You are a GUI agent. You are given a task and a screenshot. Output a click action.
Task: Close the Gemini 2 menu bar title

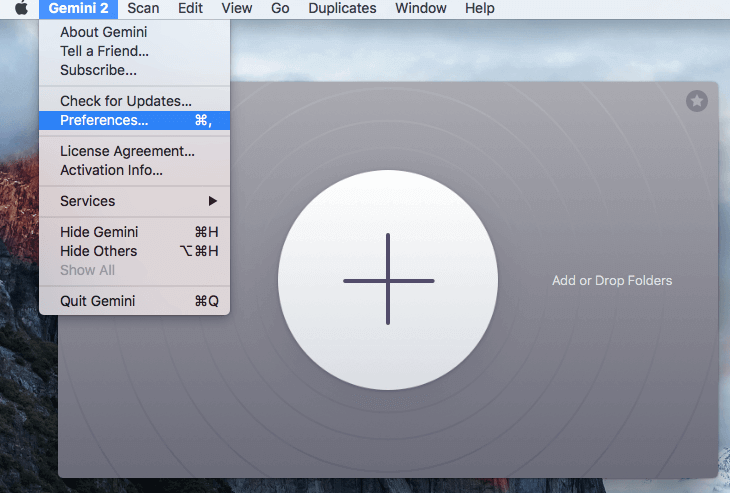point(78,8)
